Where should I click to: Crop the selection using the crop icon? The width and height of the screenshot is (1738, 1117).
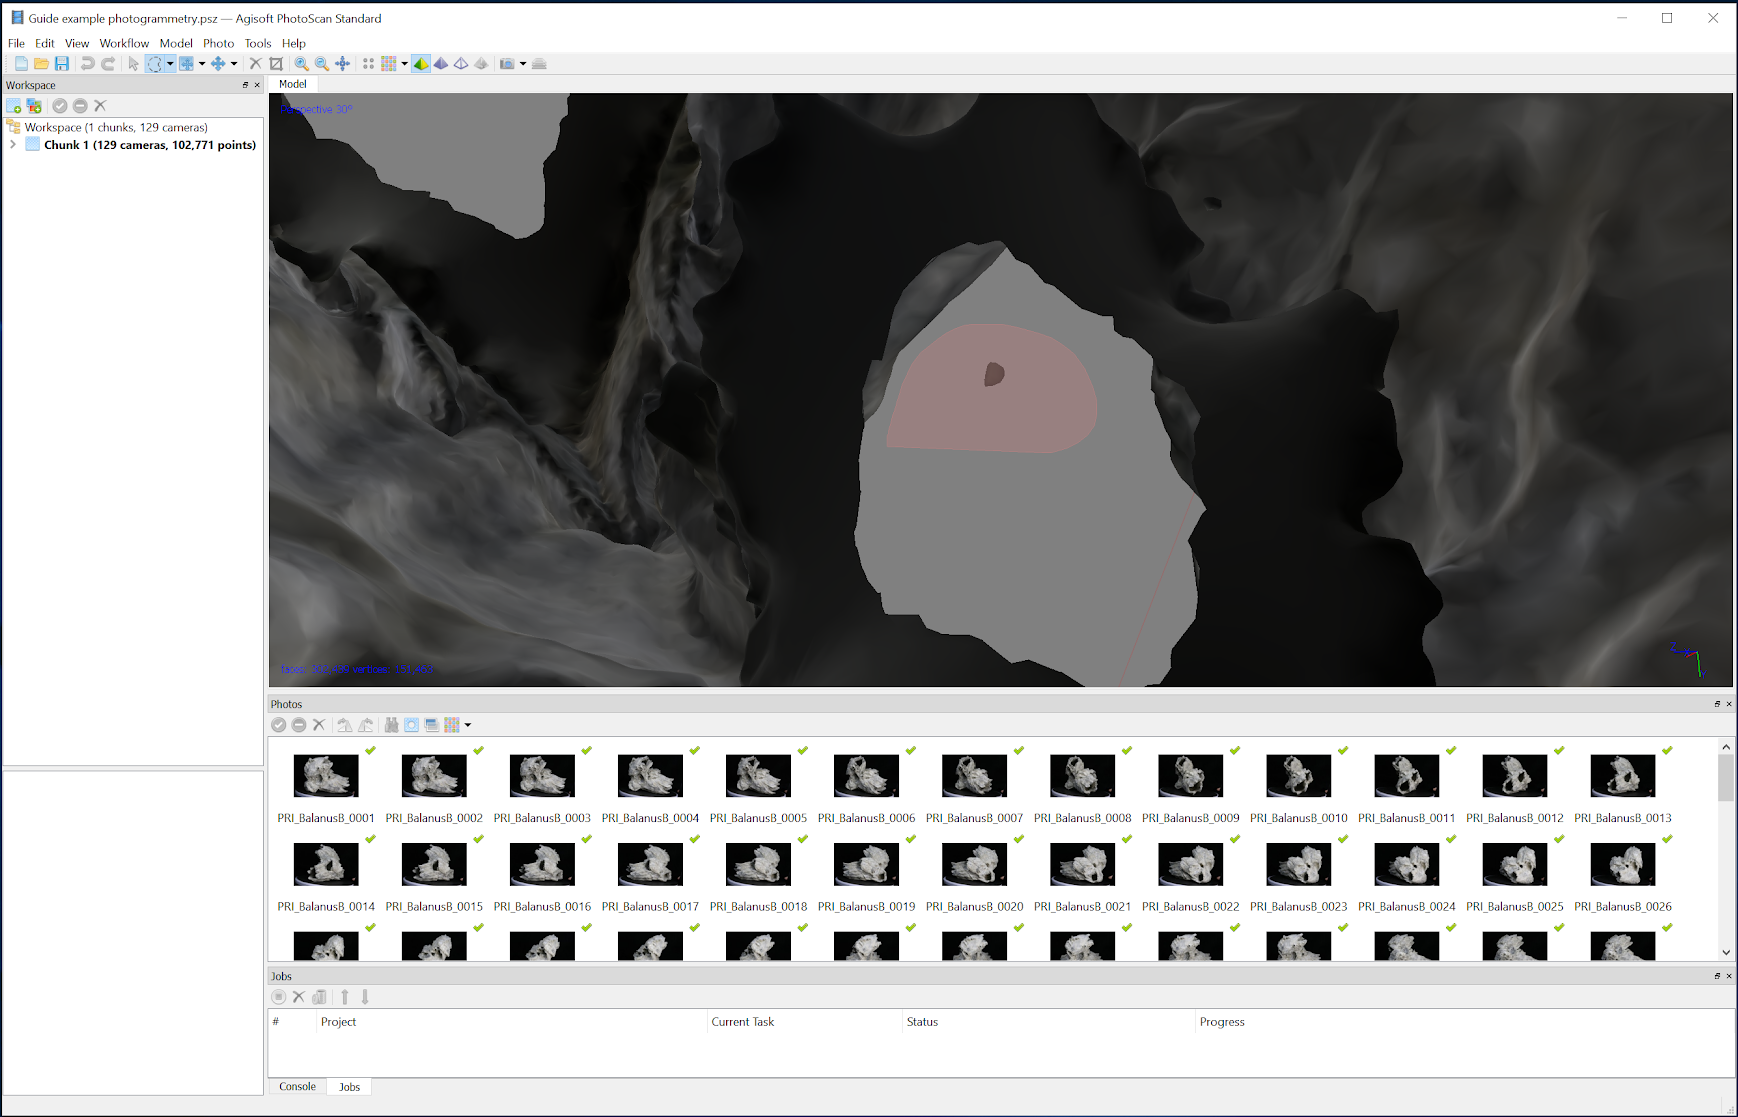[276, 64]
